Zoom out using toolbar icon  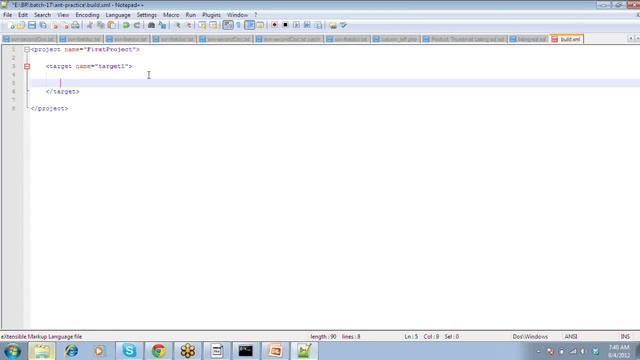pyautogui.click(x=189, y=25)
